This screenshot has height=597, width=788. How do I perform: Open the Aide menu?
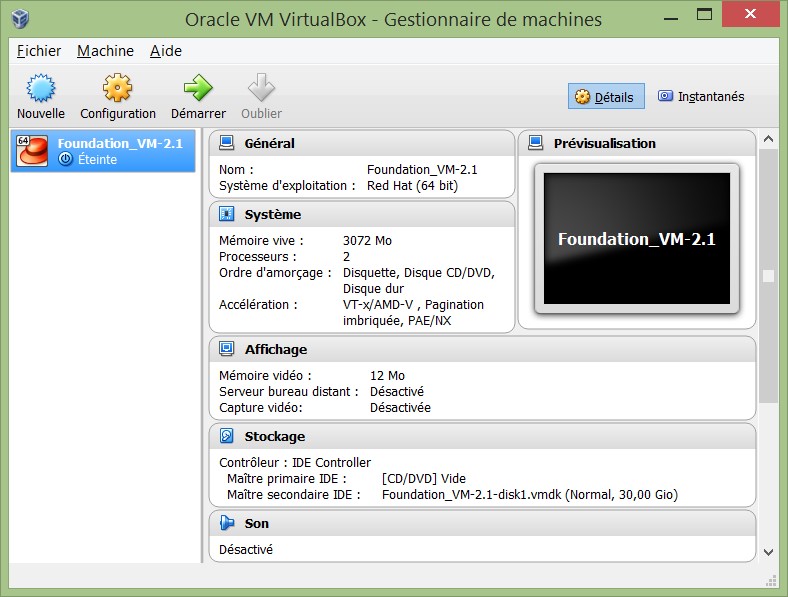point(166,51)
